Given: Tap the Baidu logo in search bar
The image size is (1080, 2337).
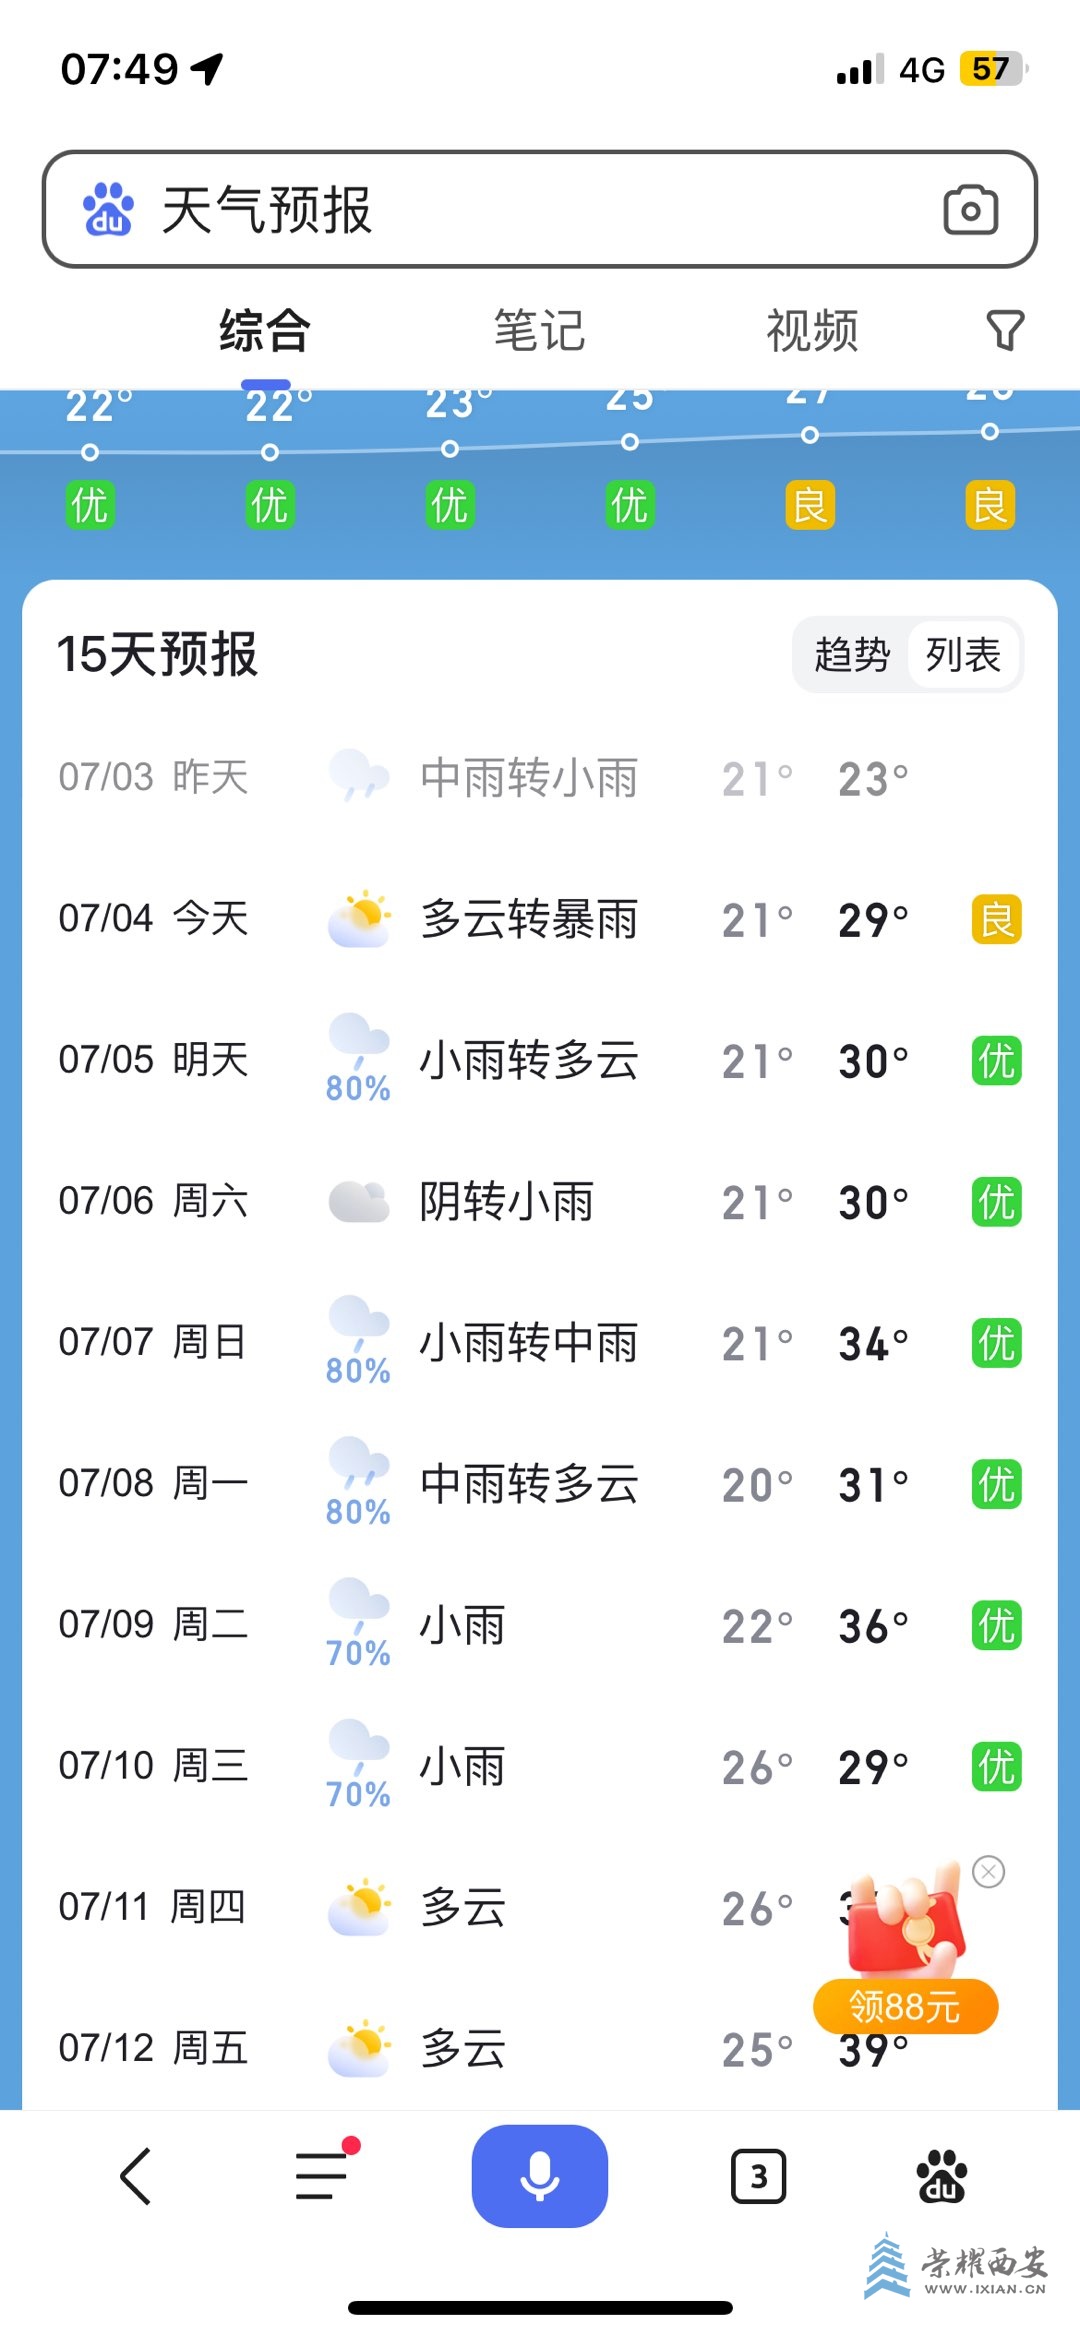Looking at the screenshot, I should [108, 209].
